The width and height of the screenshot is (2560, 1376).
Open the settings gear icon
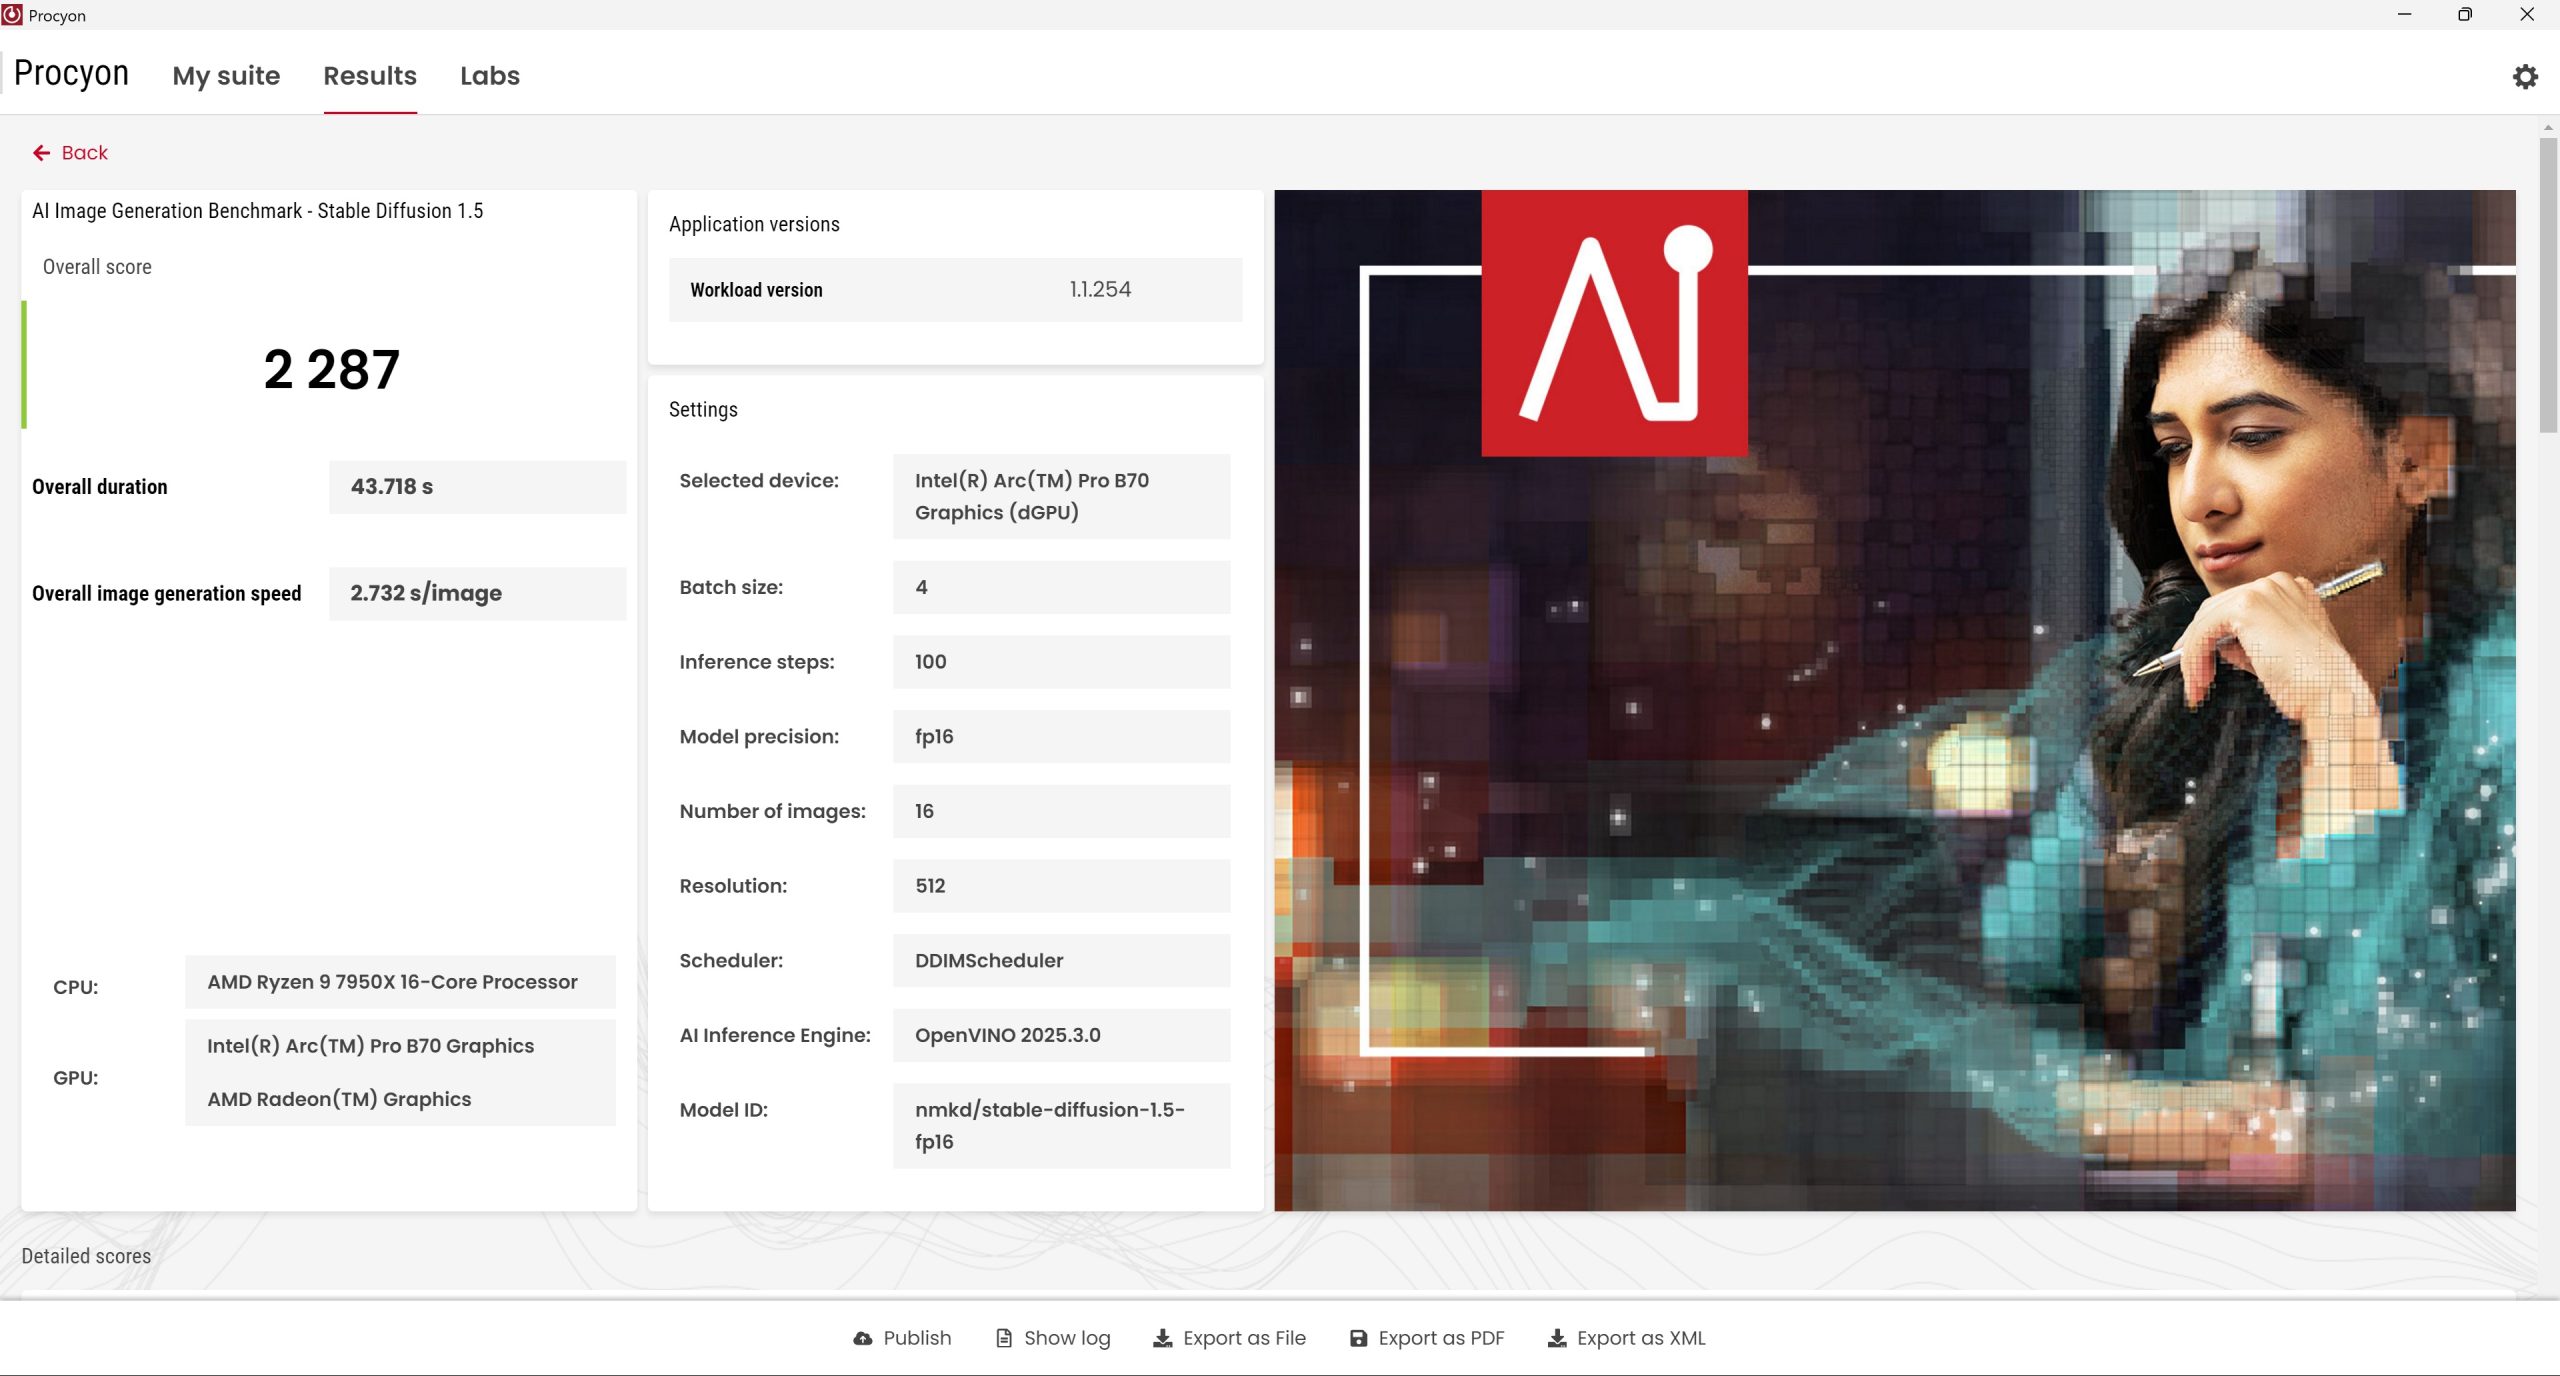[x=2525, y=77]
